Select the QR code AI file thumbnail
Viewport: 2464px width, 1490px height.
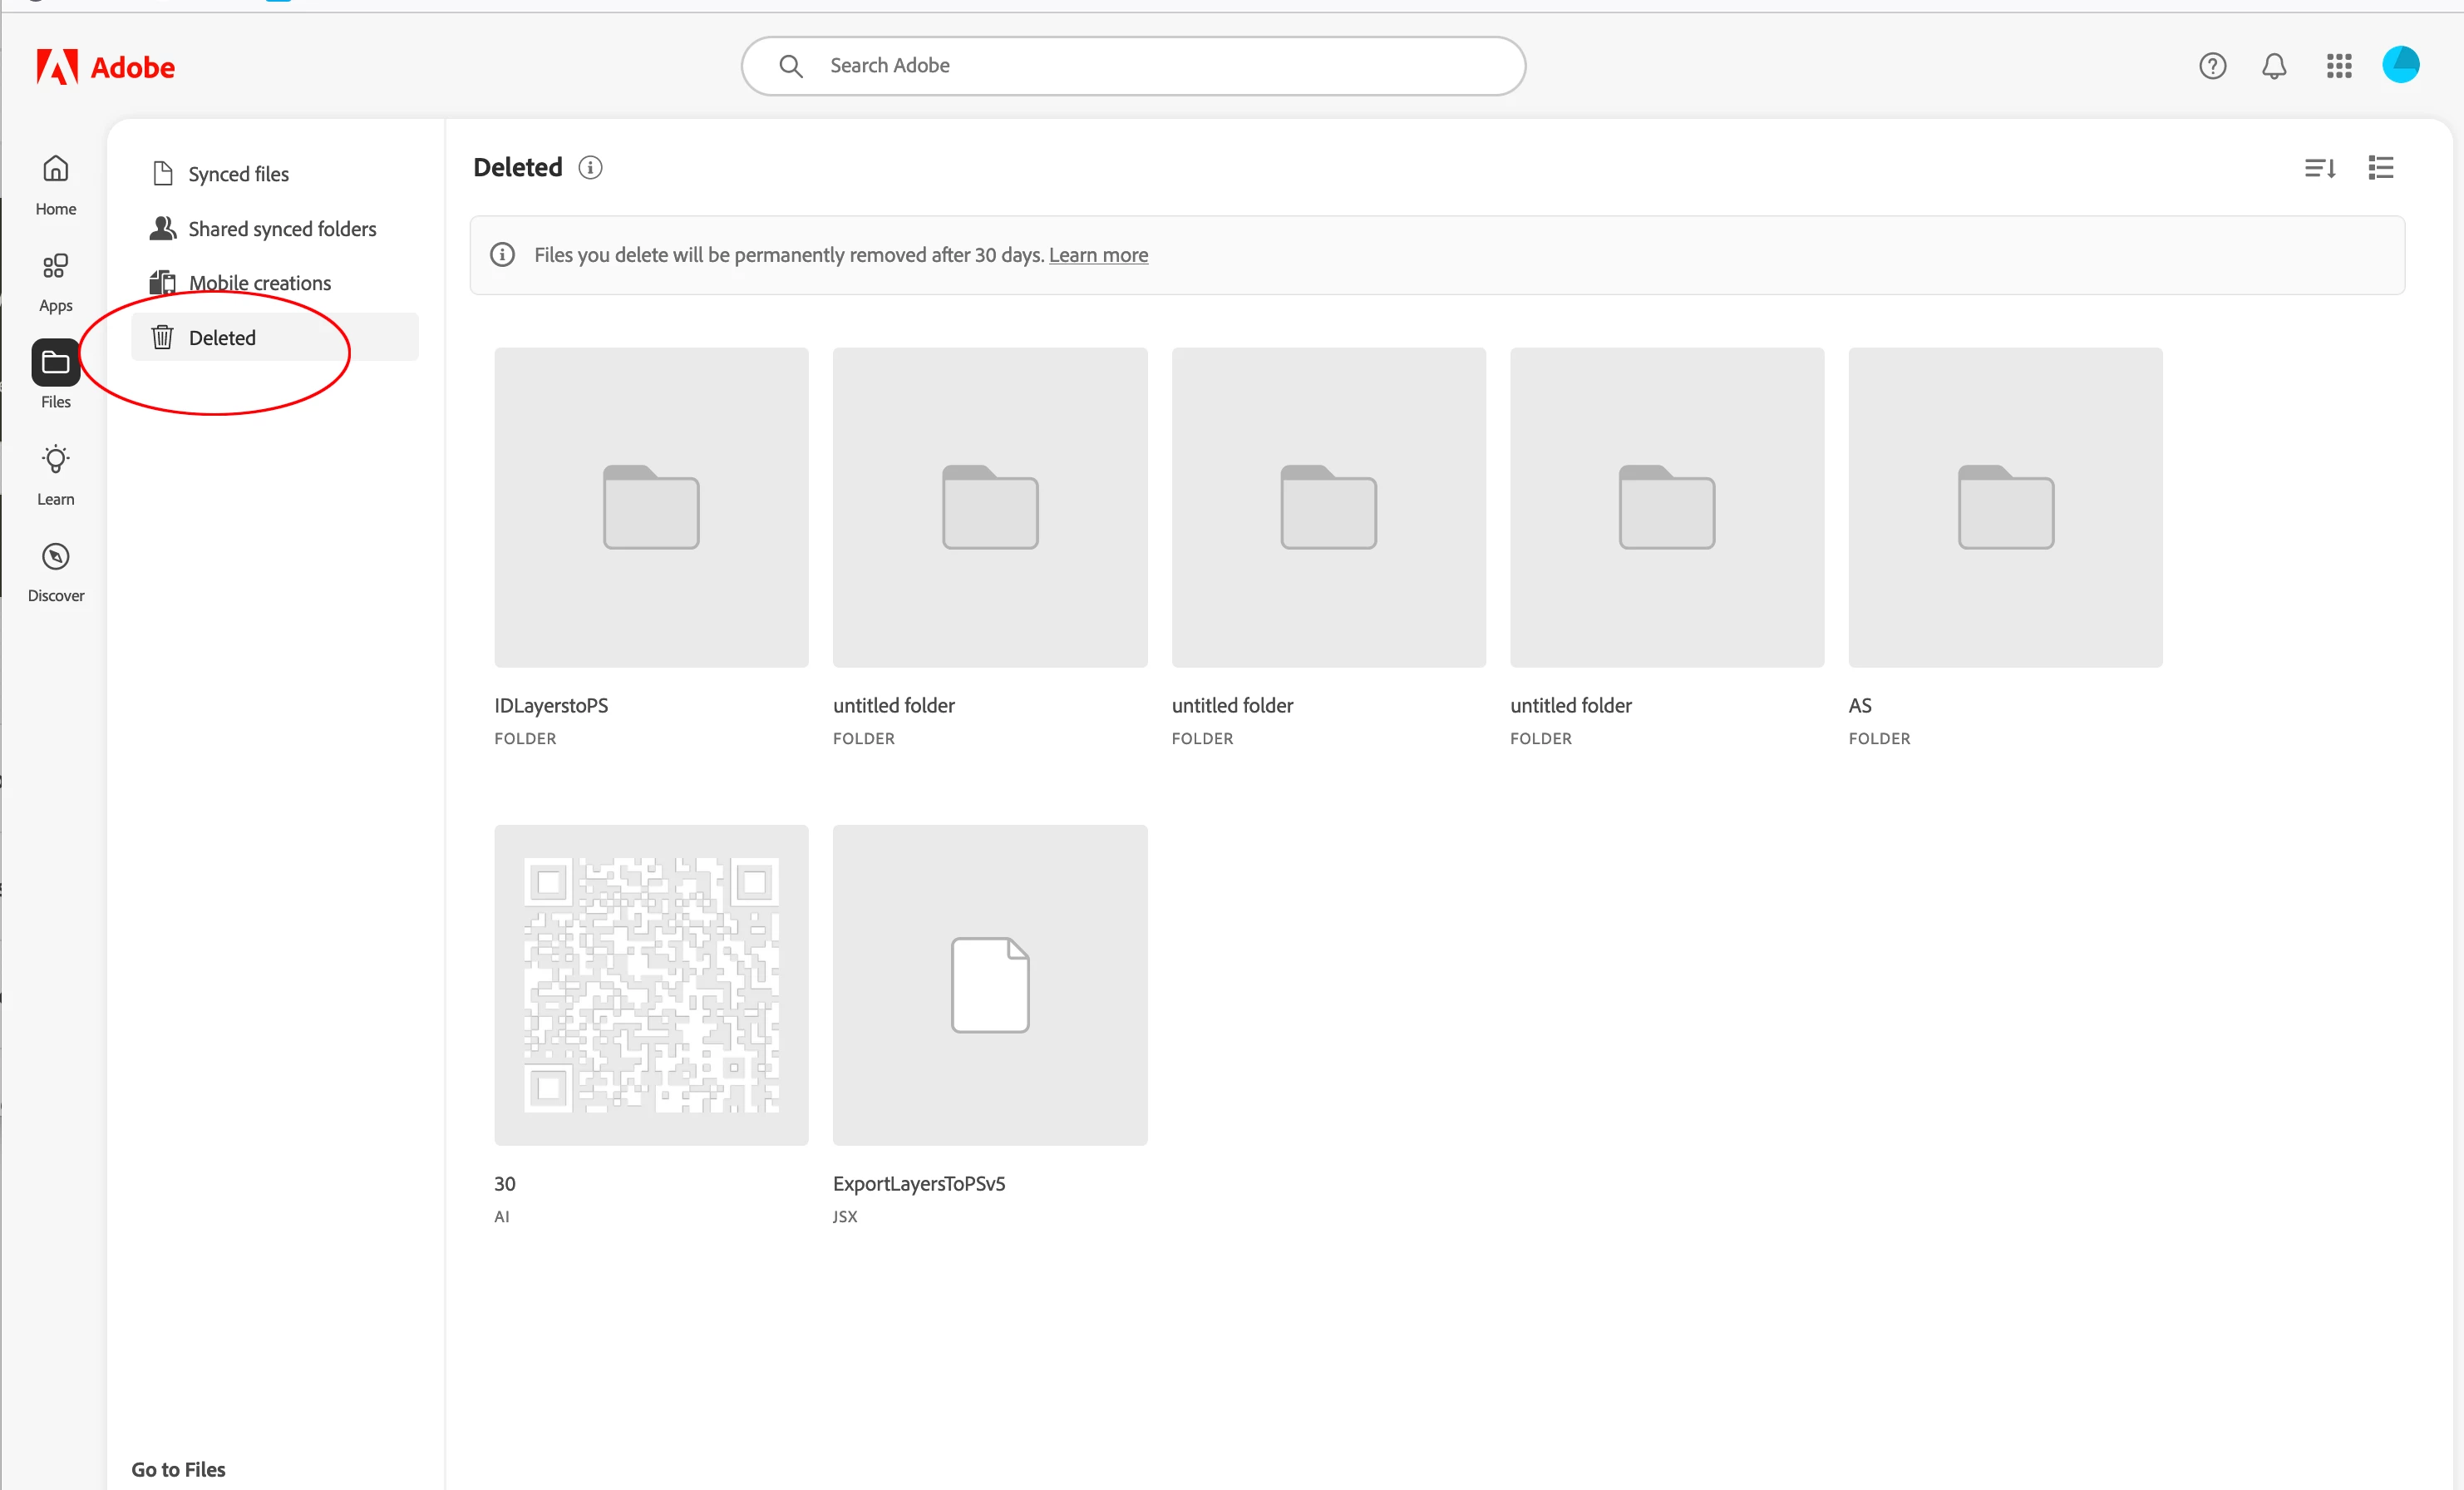tap(651, 984)
